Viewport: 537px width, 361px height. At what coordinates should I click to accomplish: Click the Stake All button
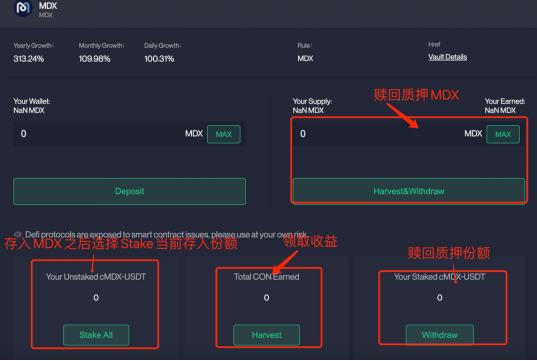pyautogui.click(x=96, y=335)
